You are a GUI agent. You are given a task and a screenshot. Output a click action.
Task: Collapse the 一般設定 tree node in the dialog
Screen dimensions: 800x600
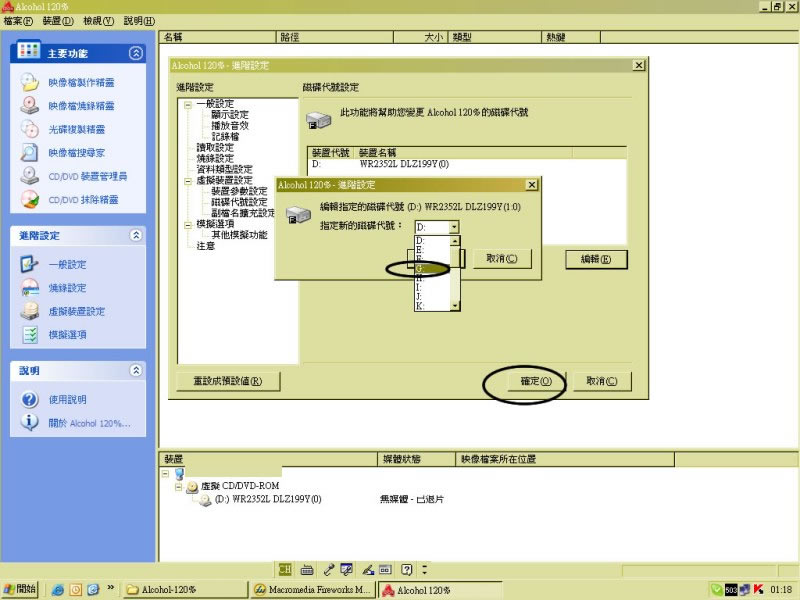tap(188, 105)
